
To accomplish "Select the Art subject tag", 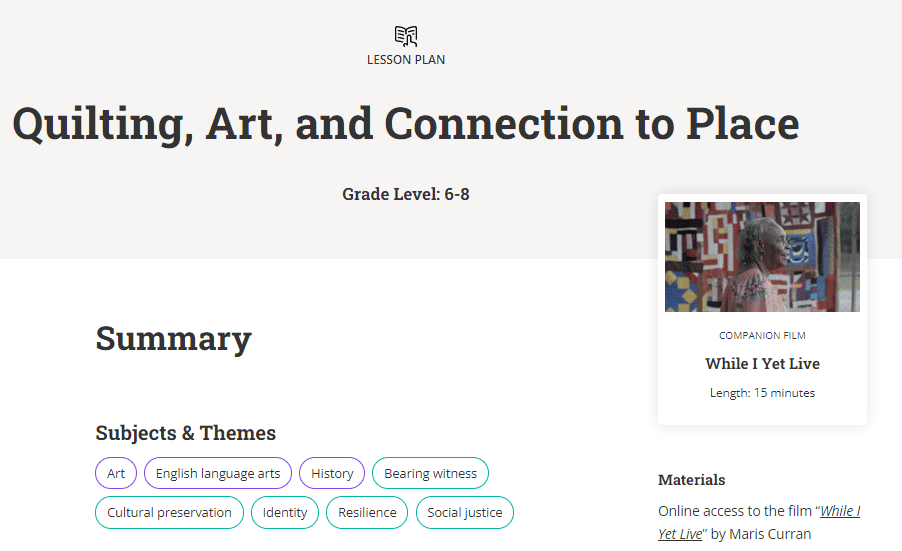I will (116, 473).
